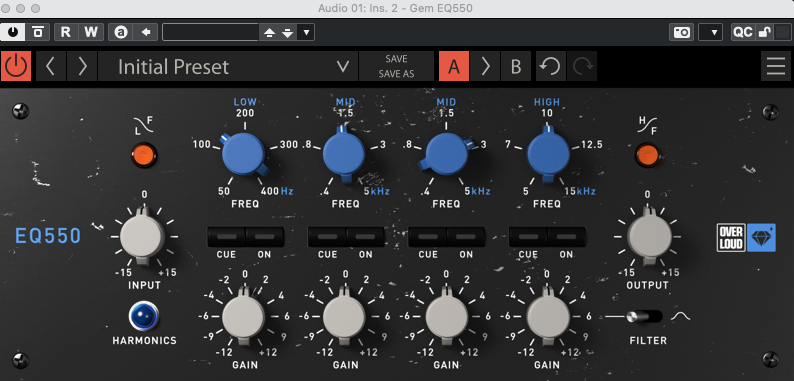Undo last change
The width and height of the screenshot is (794, 381).
coord(550,66)
